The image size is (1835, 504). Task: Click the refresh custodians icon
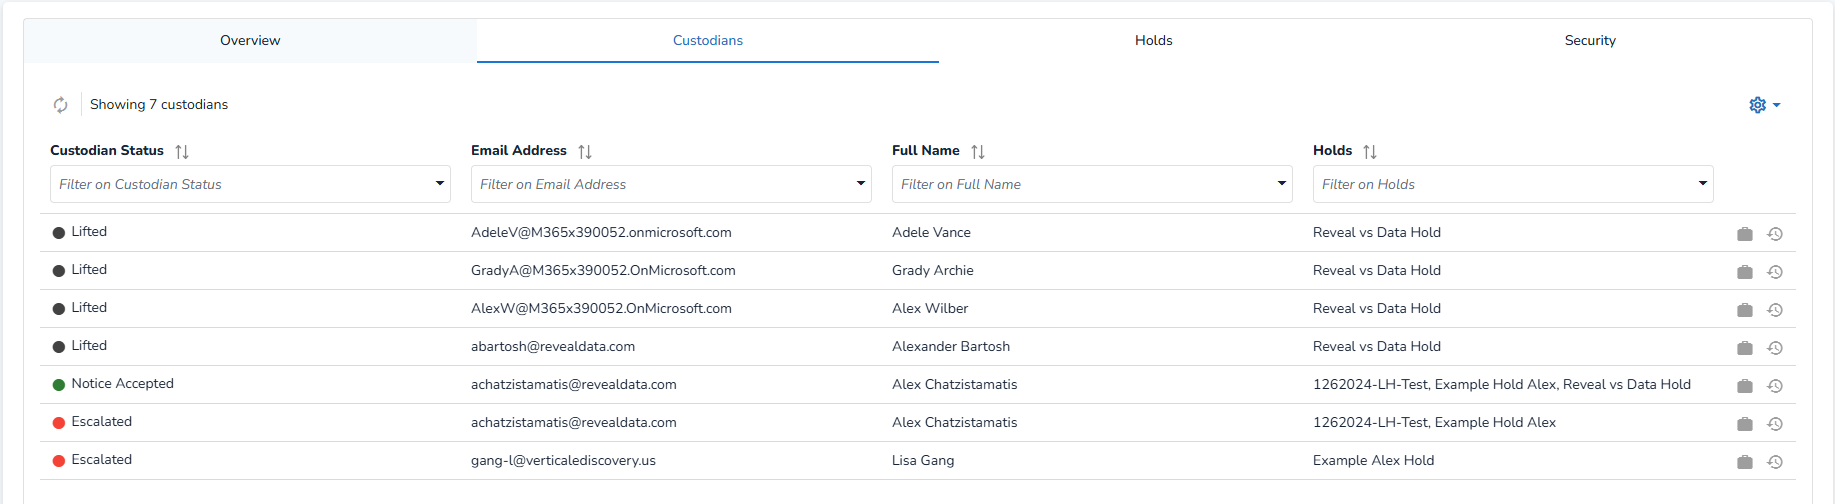point(61,105)
